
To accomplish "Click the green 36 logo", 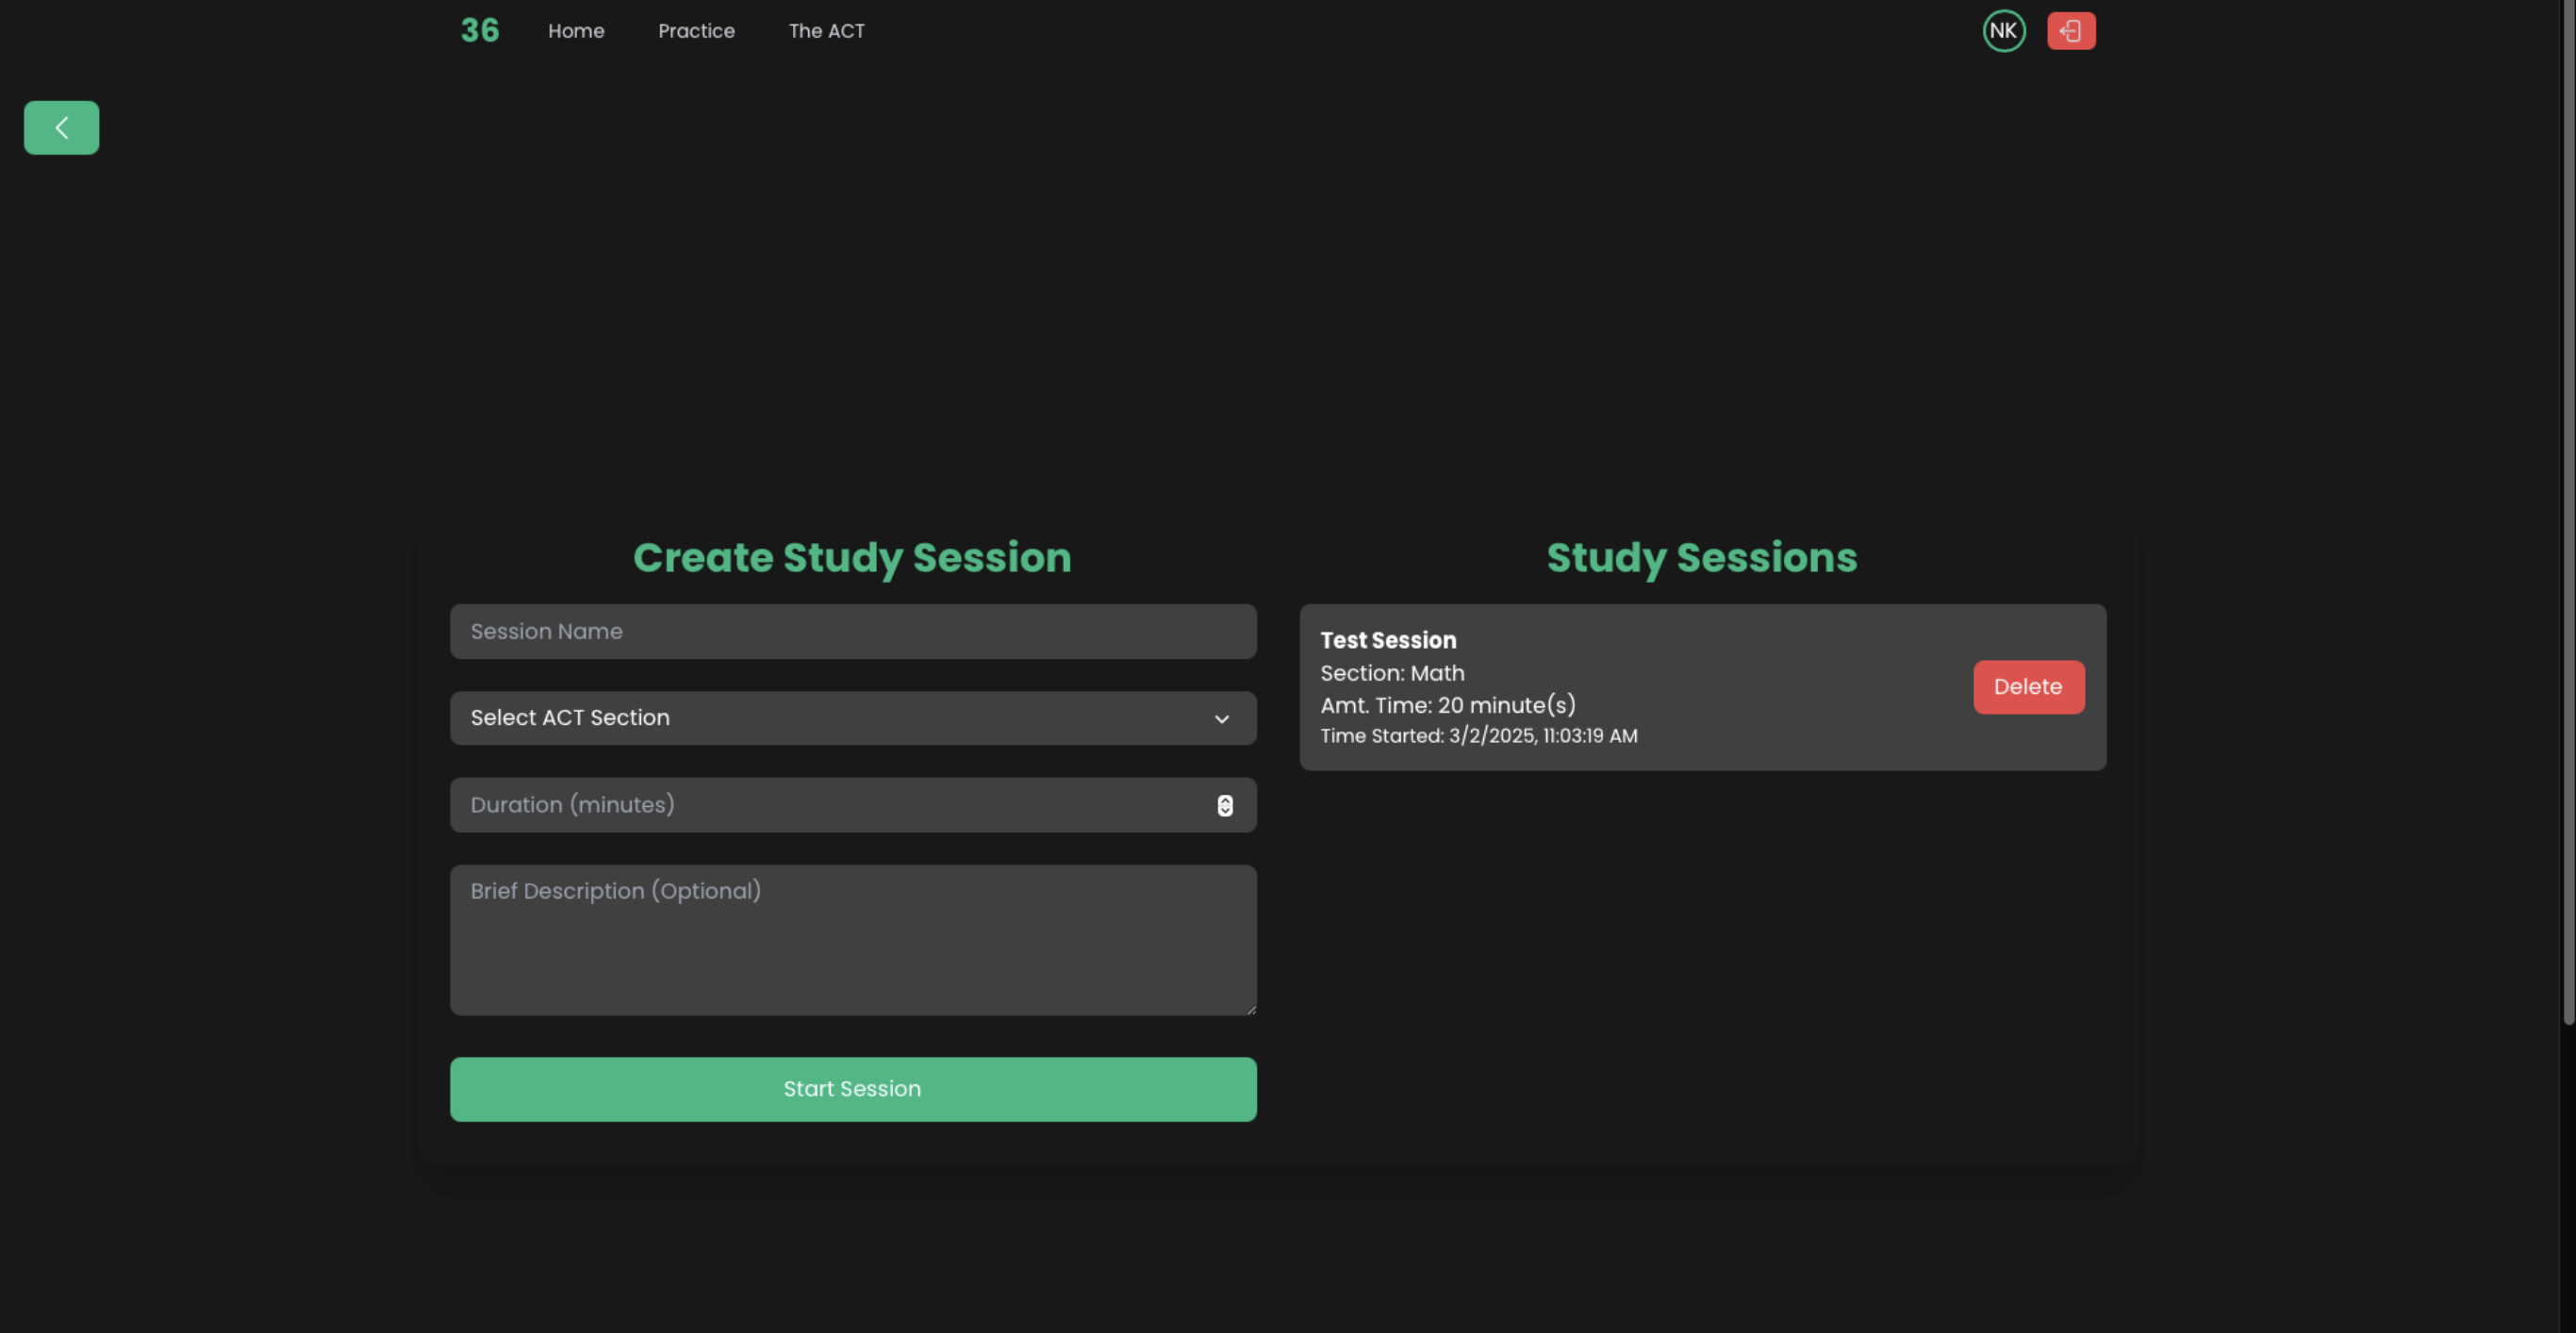I will [480, 31].
